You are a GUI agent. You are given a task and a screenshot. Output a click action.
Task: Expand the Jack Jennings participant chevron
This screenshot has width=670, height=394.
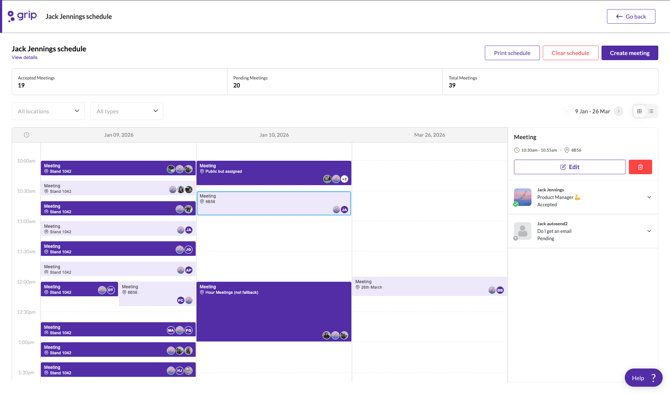tap(649, 197)
